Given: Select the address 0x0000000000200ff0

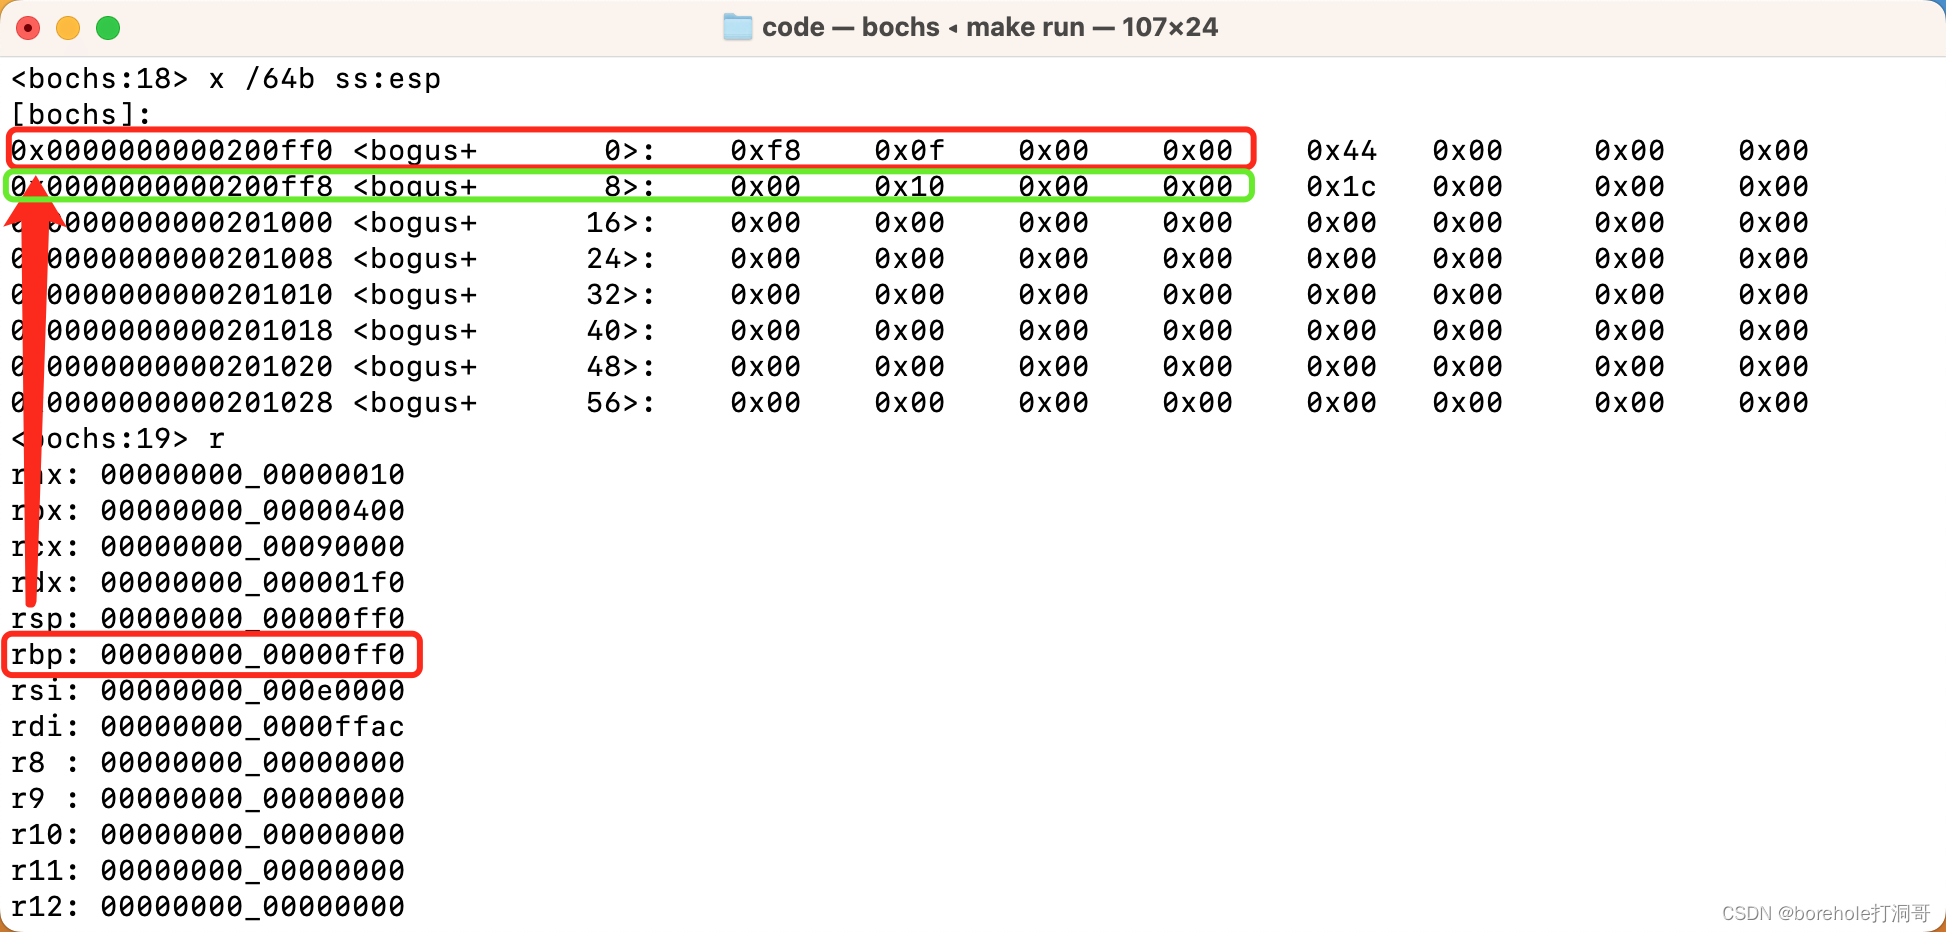Looking at the screenshot, I should click(172, 151).
